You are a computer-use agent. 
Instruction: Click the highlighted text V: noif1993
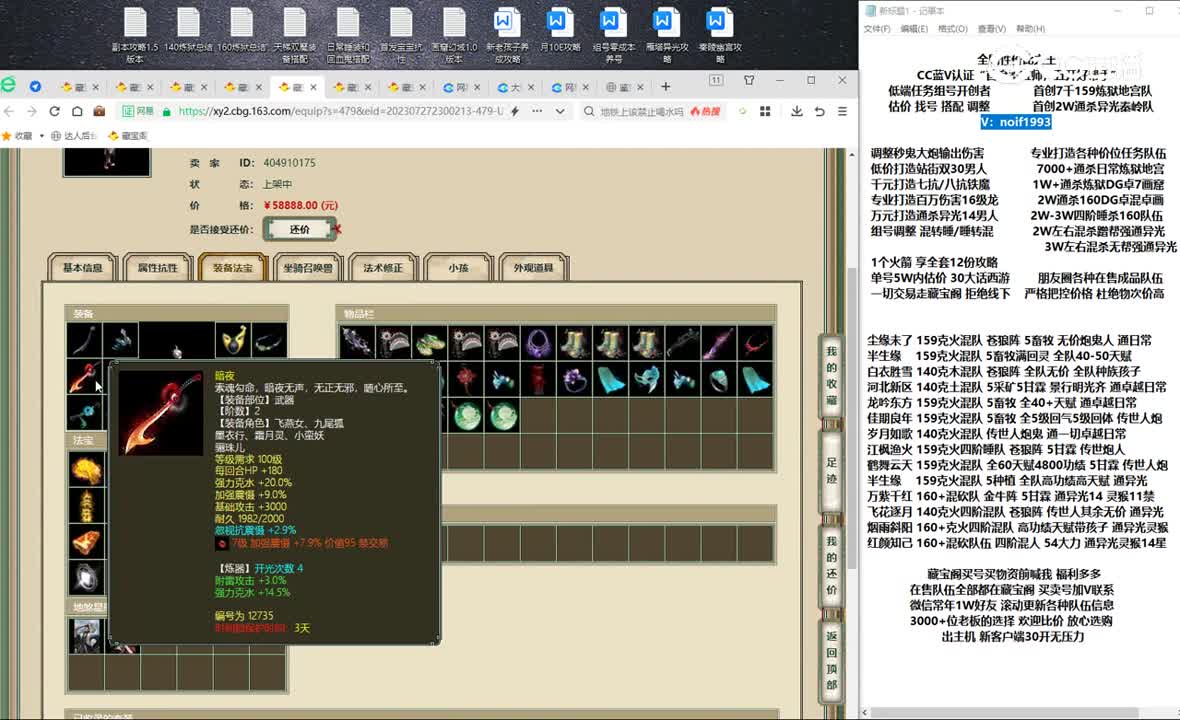tap(1016, 122)
